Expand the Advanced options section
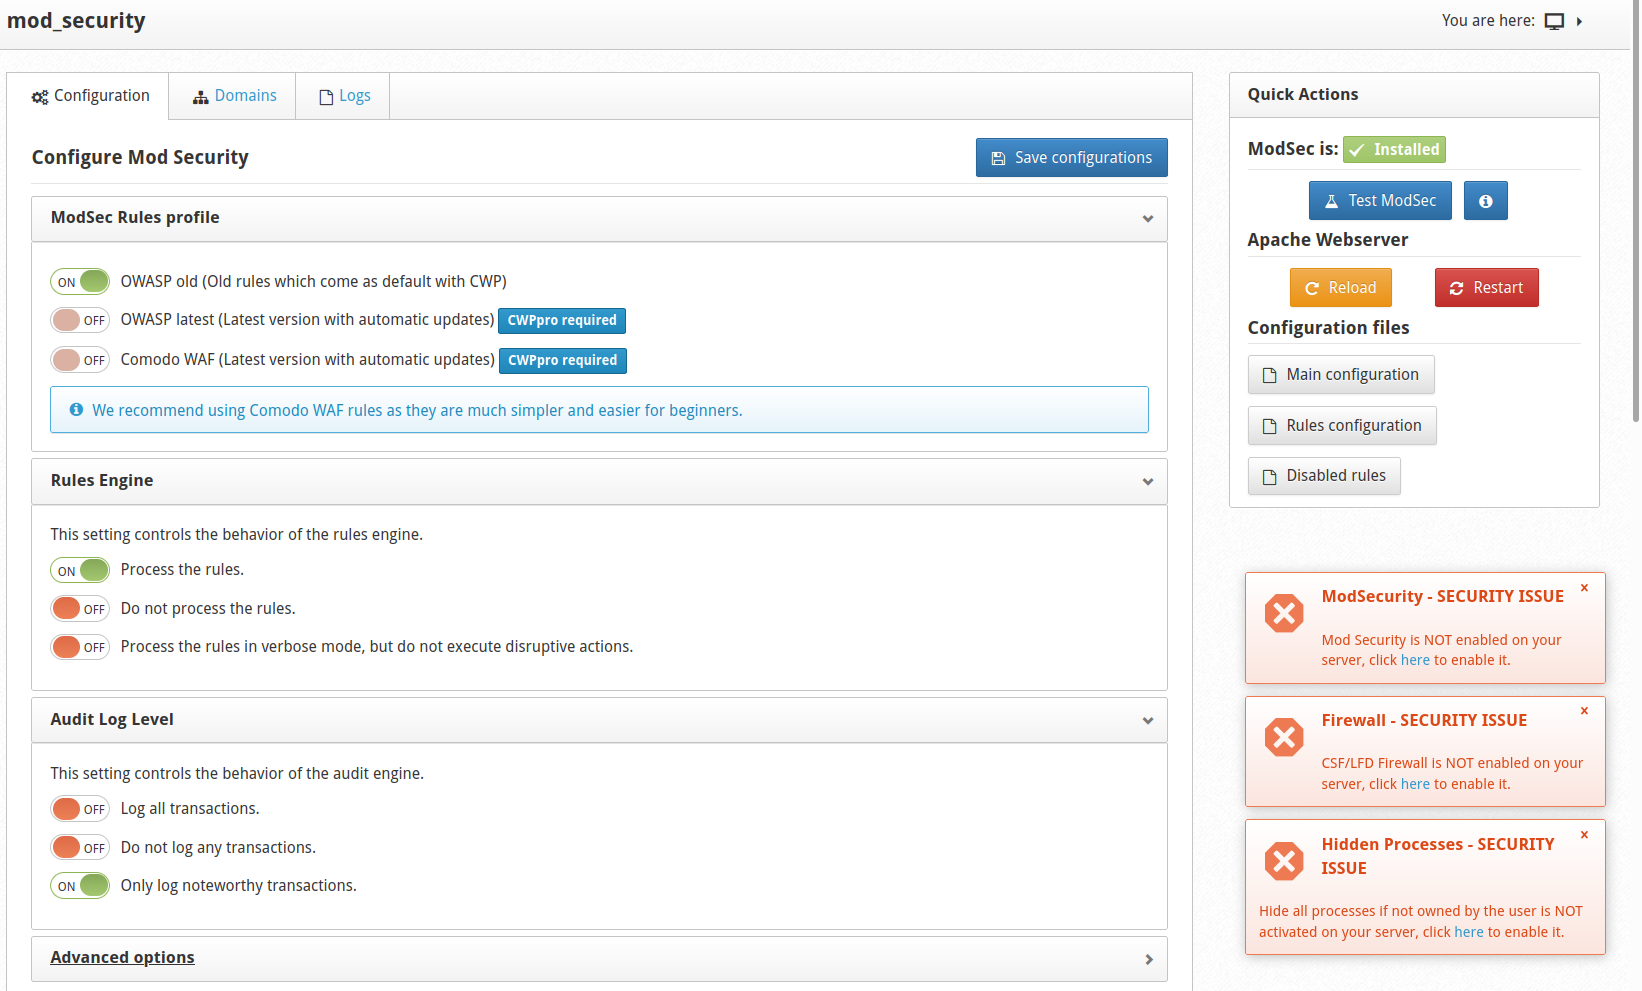This screenshot has width=1642, height=991. [x=1148, y=959]
